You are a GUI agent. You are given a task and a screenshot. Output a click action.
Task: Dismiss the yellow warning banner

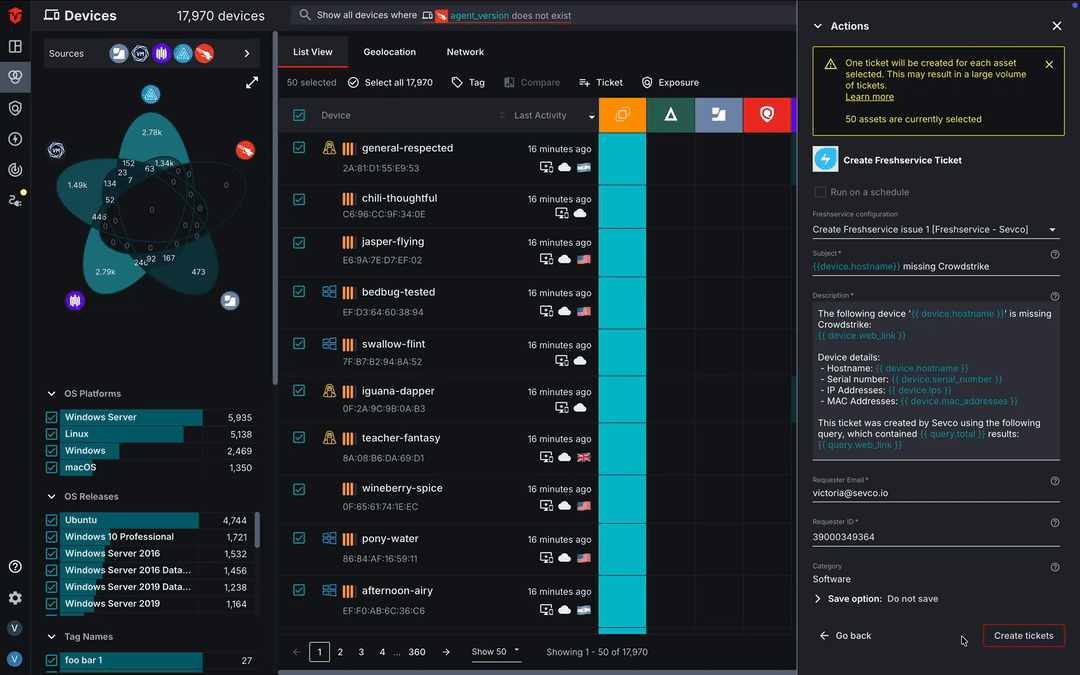coord(1049,64)
